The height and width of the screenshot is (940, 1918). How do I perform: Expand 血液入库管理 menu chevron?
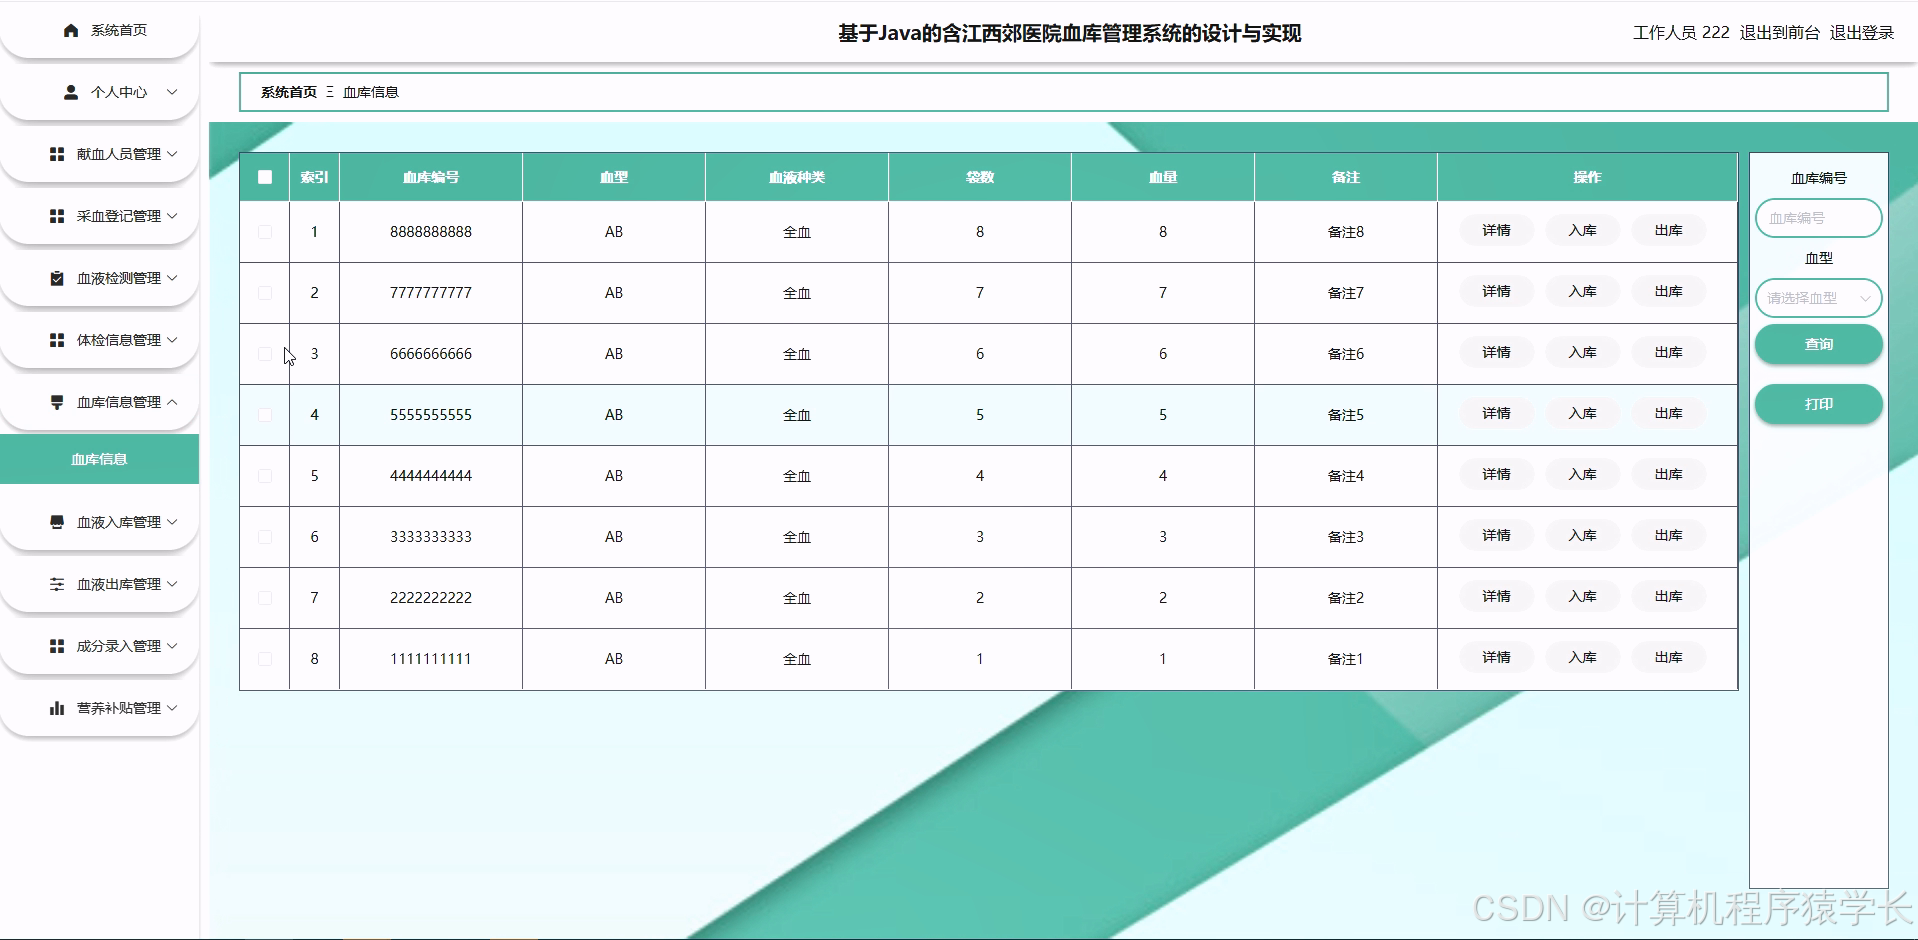(x=172, y=522)
